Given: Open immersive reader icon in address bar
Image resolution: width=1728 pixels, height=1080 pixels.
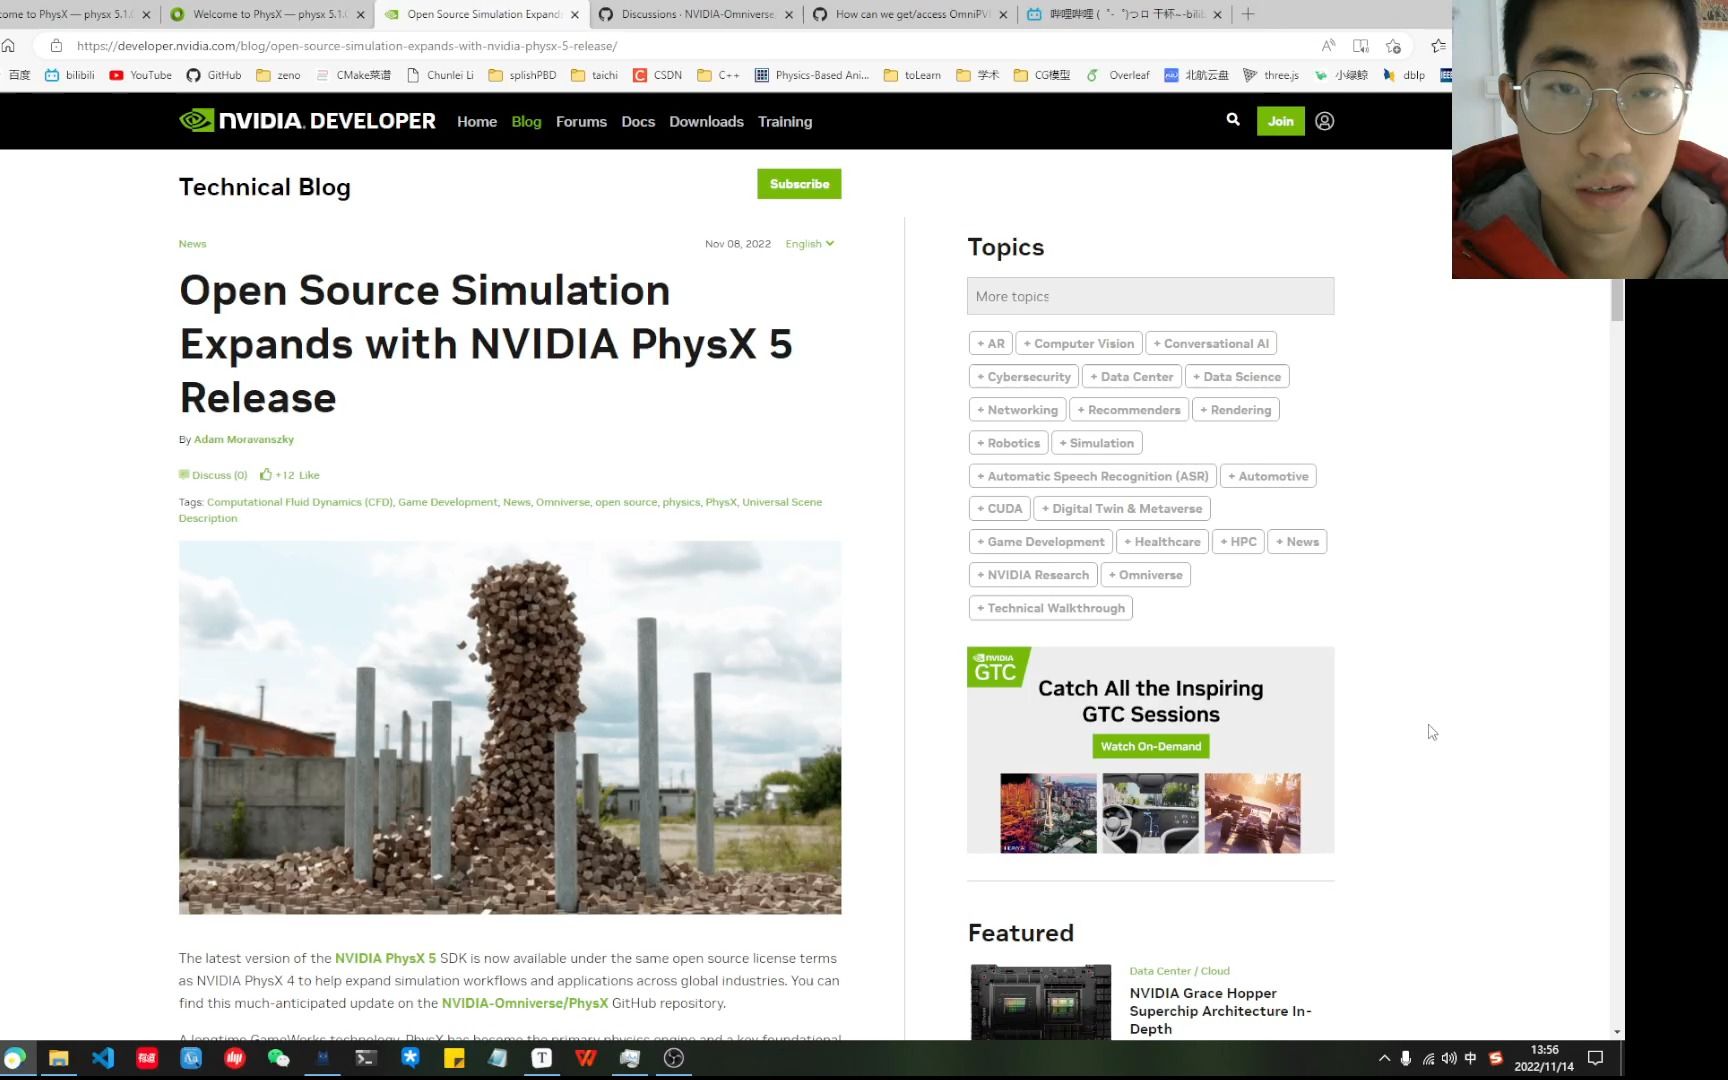Looking at the screenshot, I should (1361, 46).
